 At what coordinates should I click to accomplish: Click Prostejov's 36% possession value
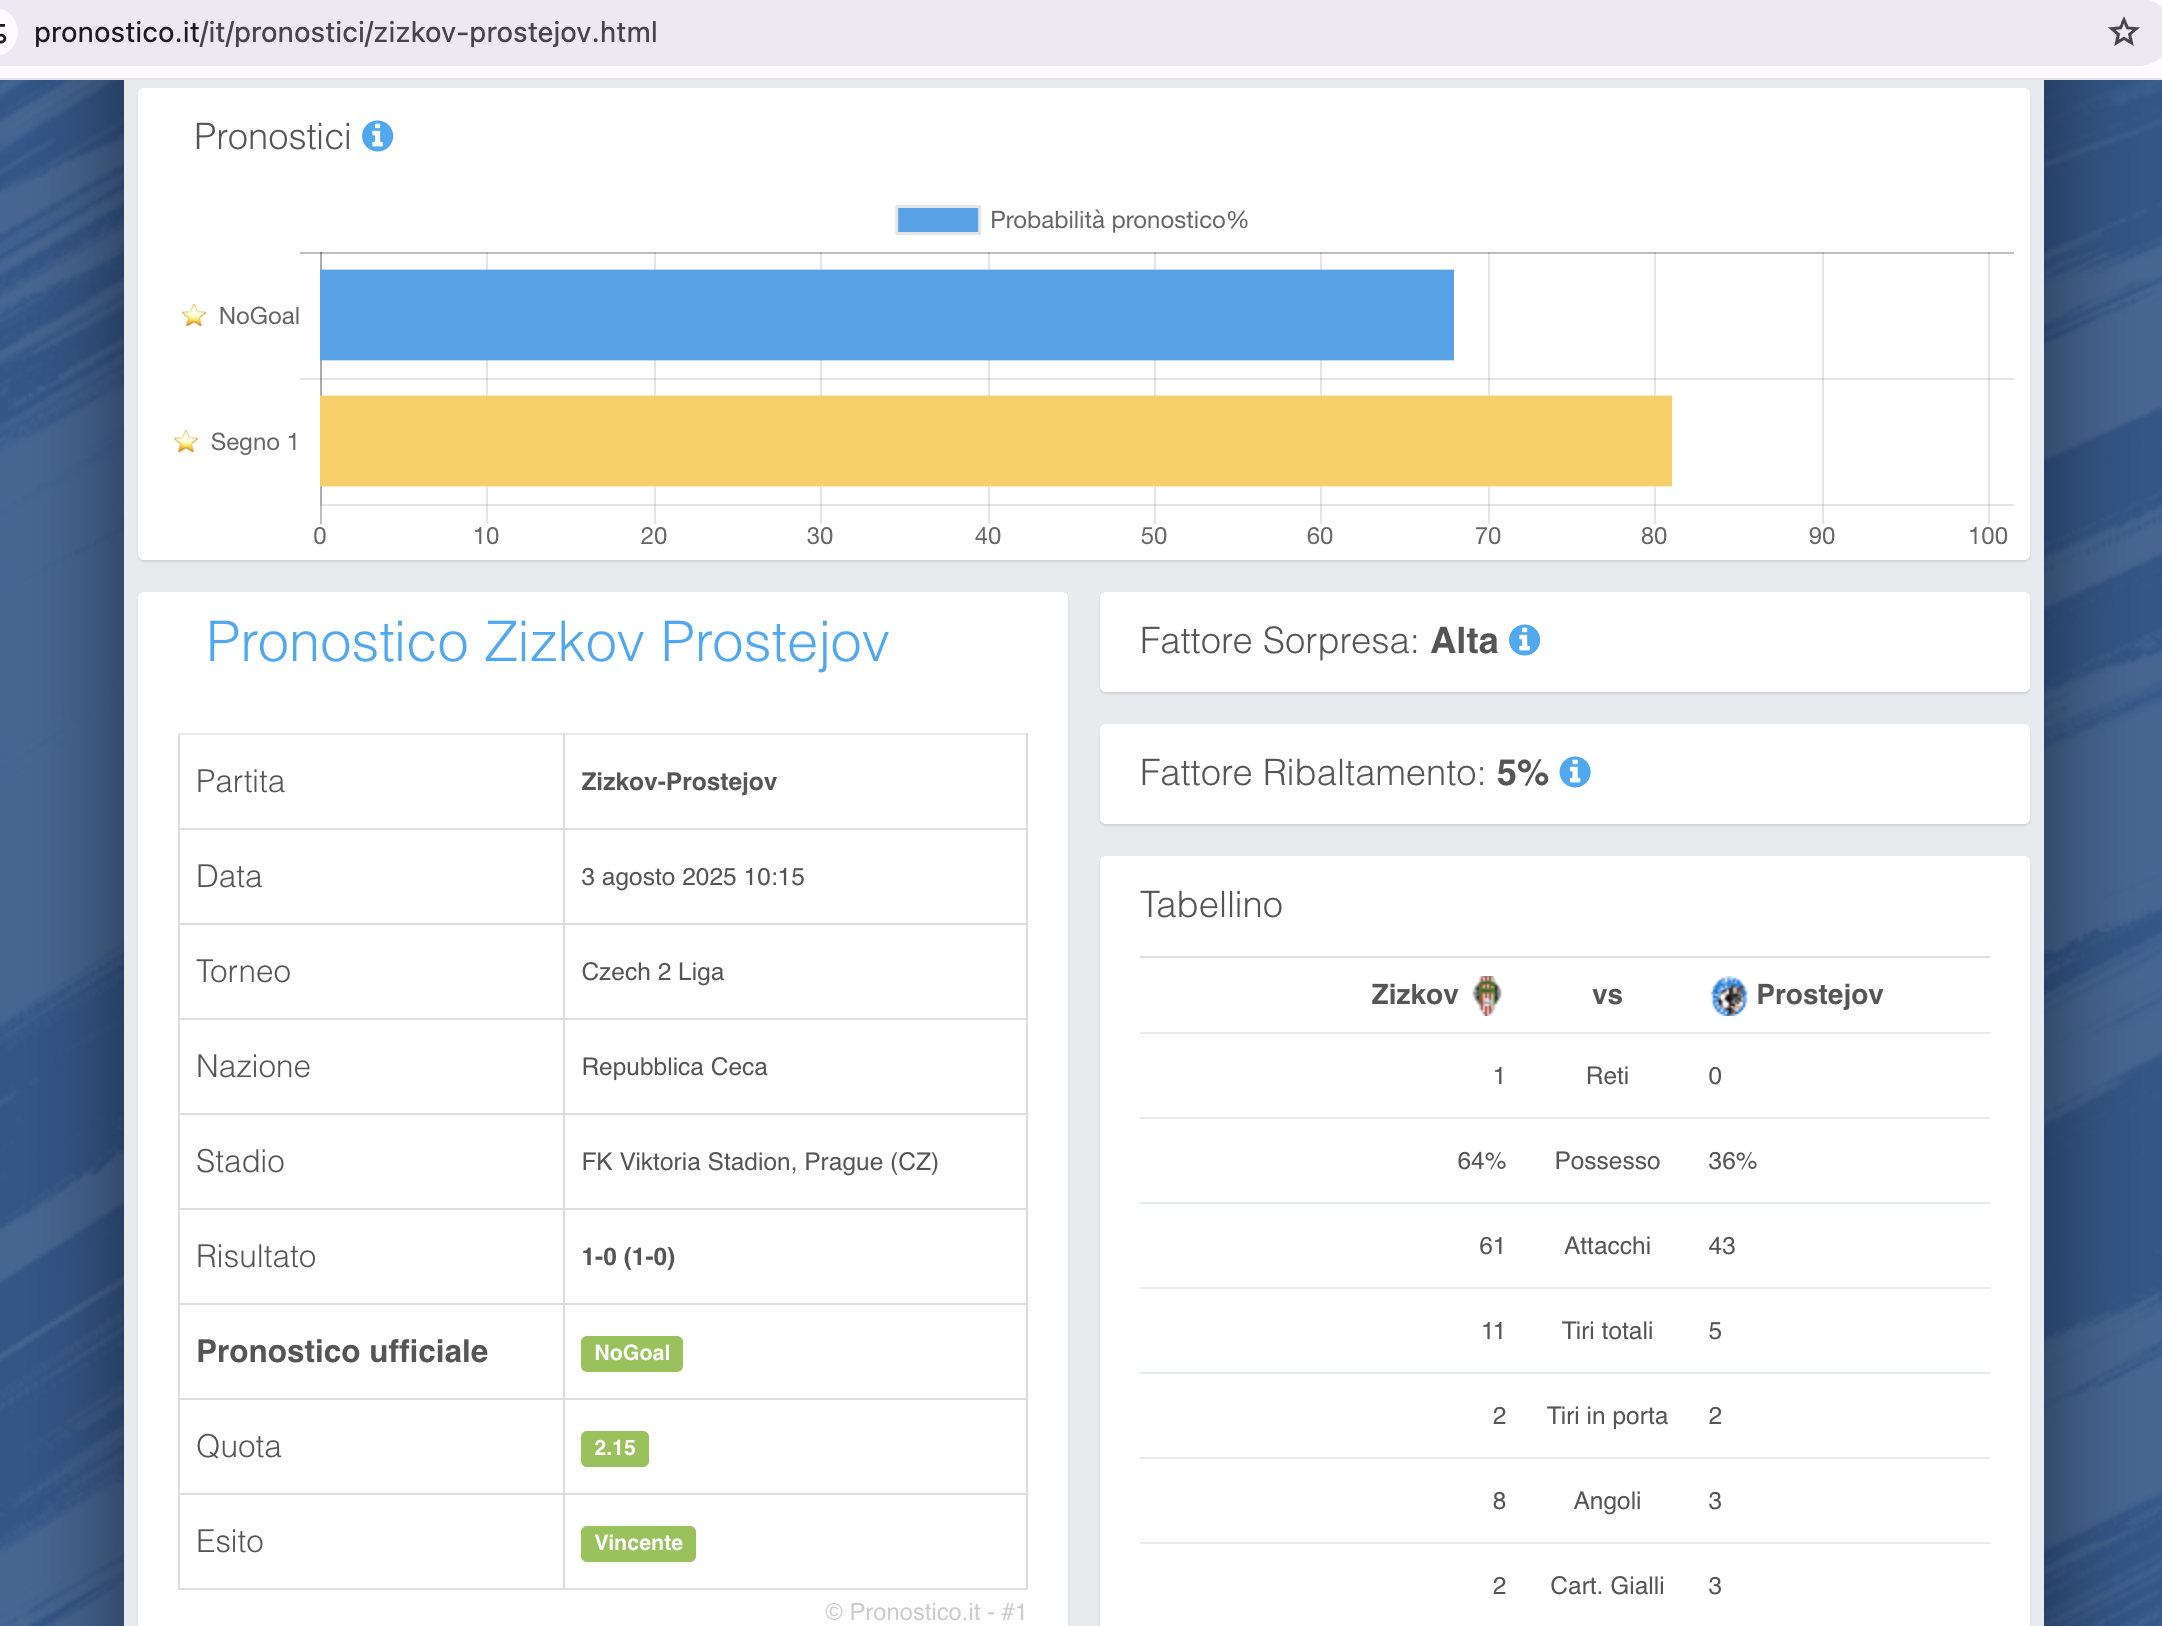(1732, 1161)
